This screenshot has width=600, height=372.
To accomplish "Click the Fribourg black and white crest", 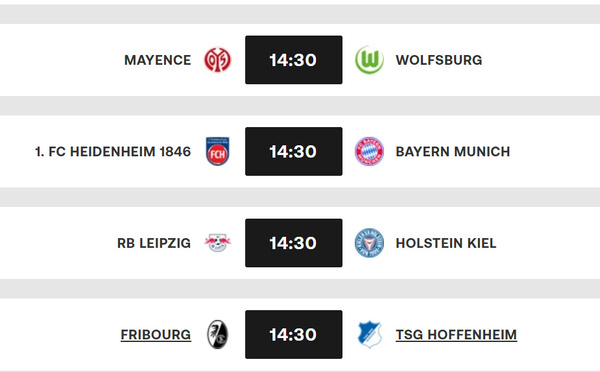I will (217, 334).
